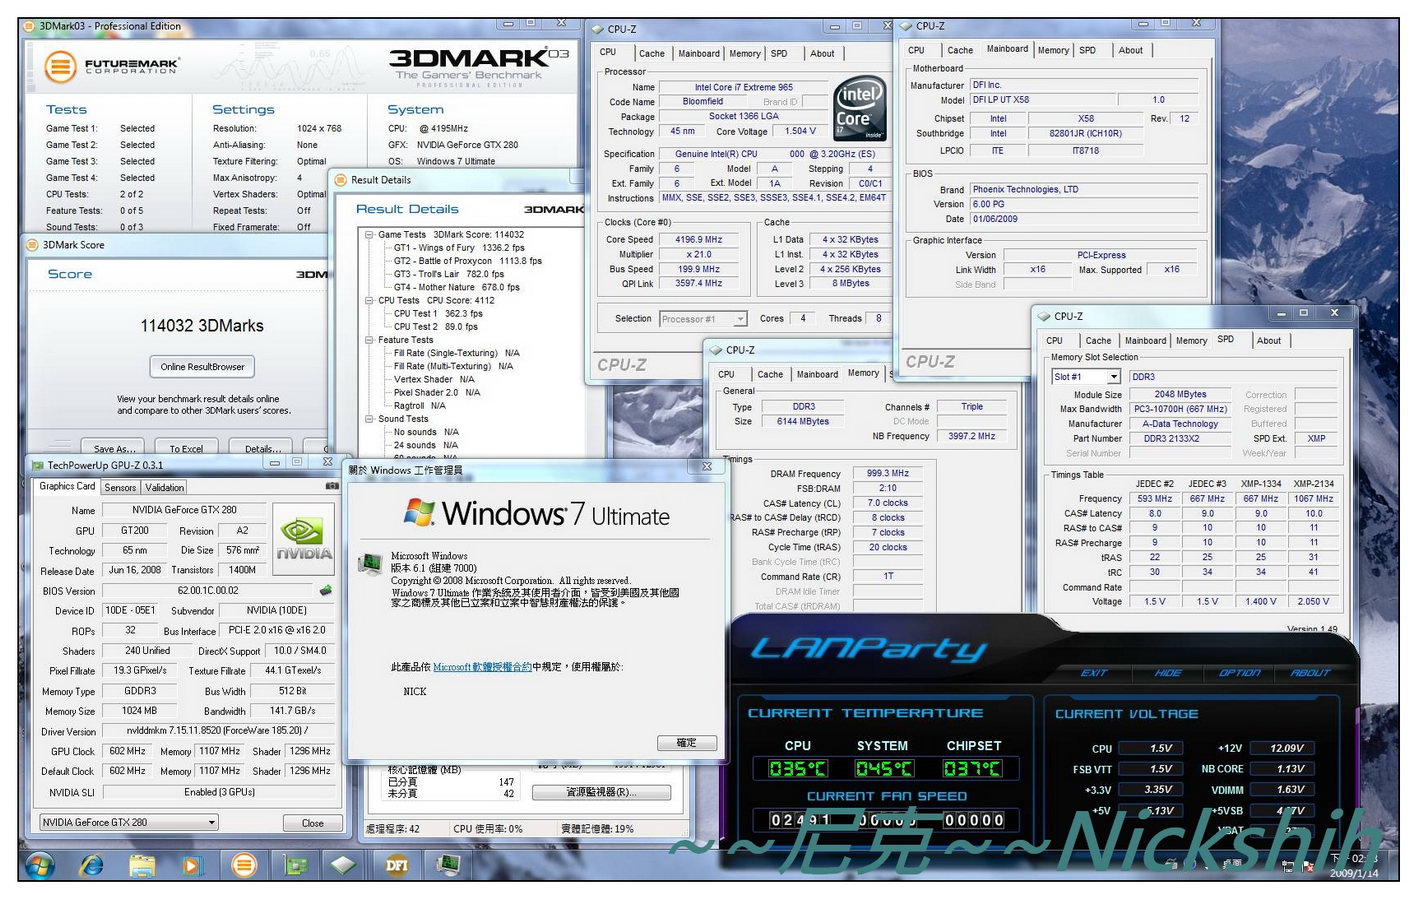Click Online ResultBrowser button
1418x900 pixels.
coord(202,367)
